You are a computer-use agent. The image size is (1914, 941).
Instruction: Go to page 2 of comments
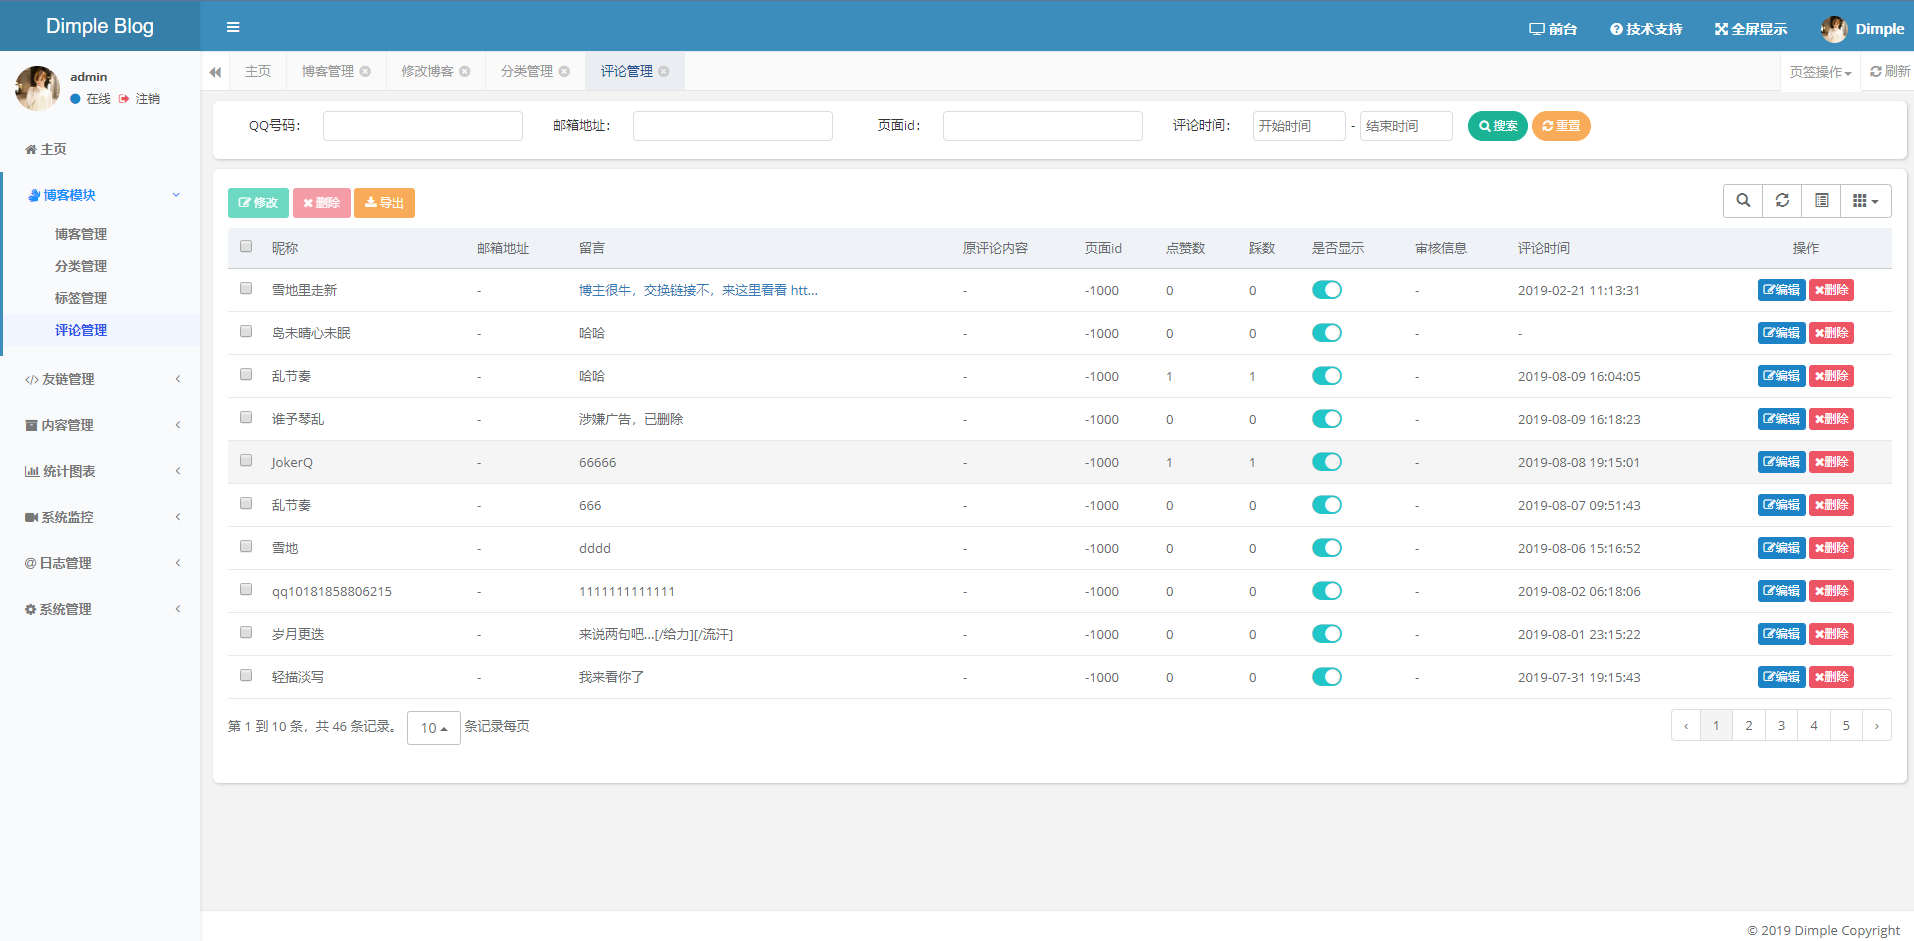[x=1749, y=725]
